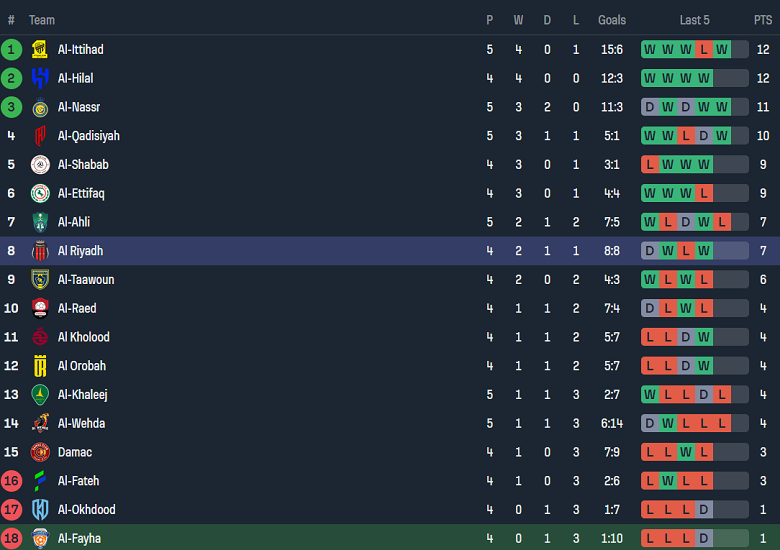
Task: Click the Al Riyadh club badge
Action: tap(40, 251)
